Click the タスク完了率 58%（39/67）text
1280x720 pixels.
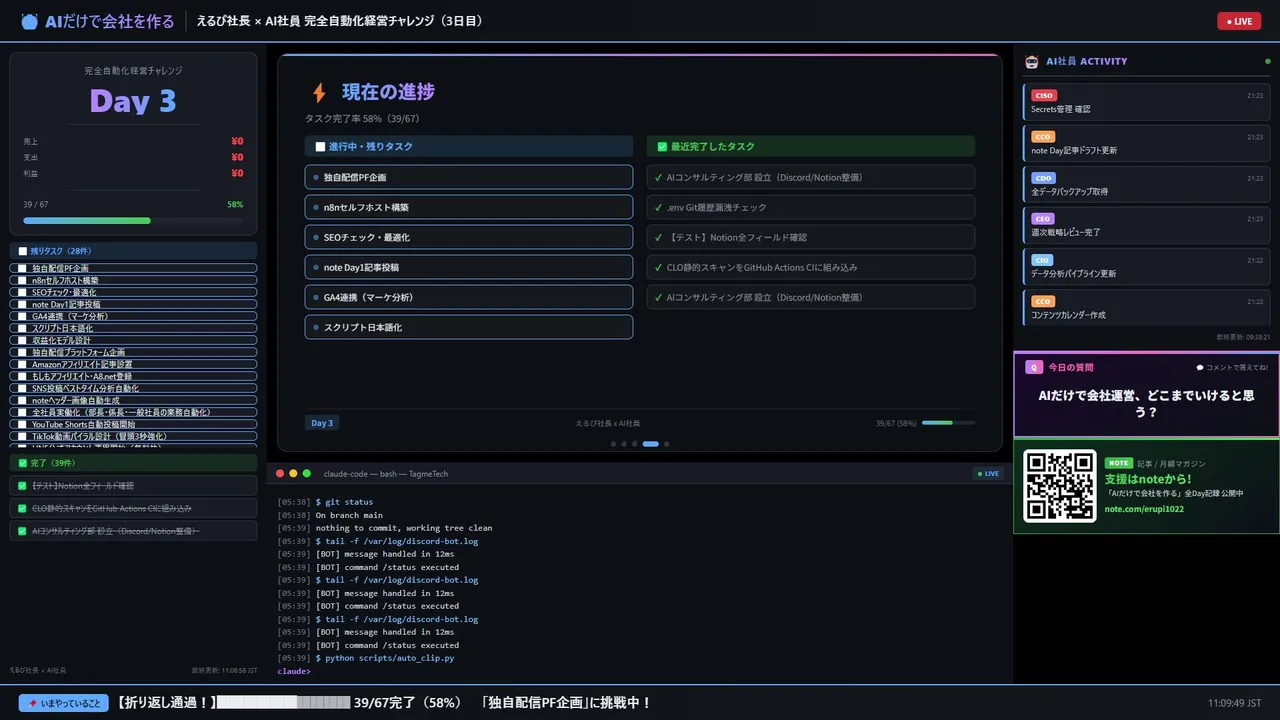(362, 118)
